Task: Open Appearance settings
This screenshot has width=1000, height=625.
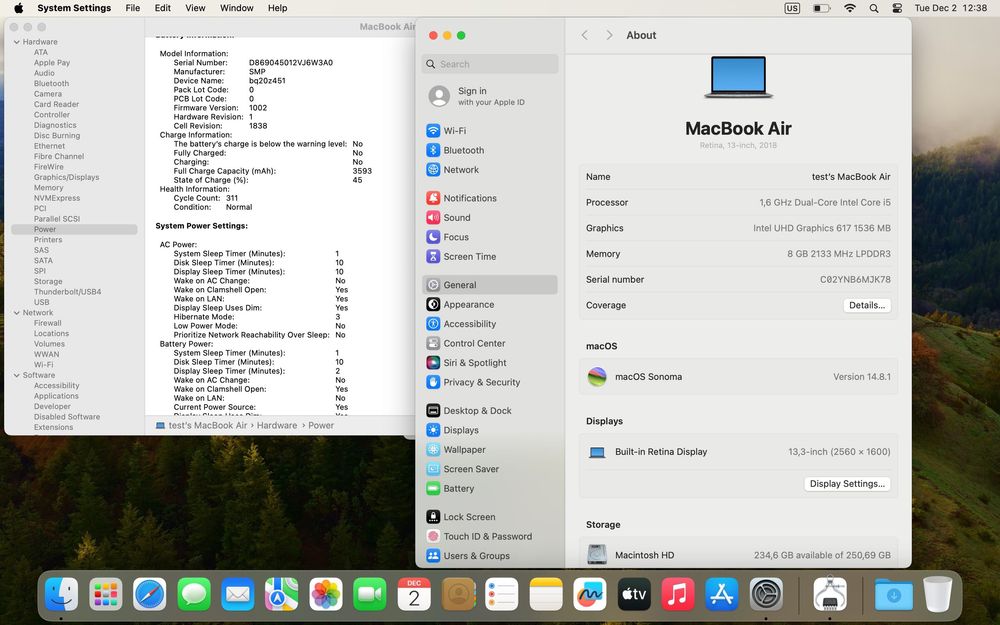Action: point(489,305)
